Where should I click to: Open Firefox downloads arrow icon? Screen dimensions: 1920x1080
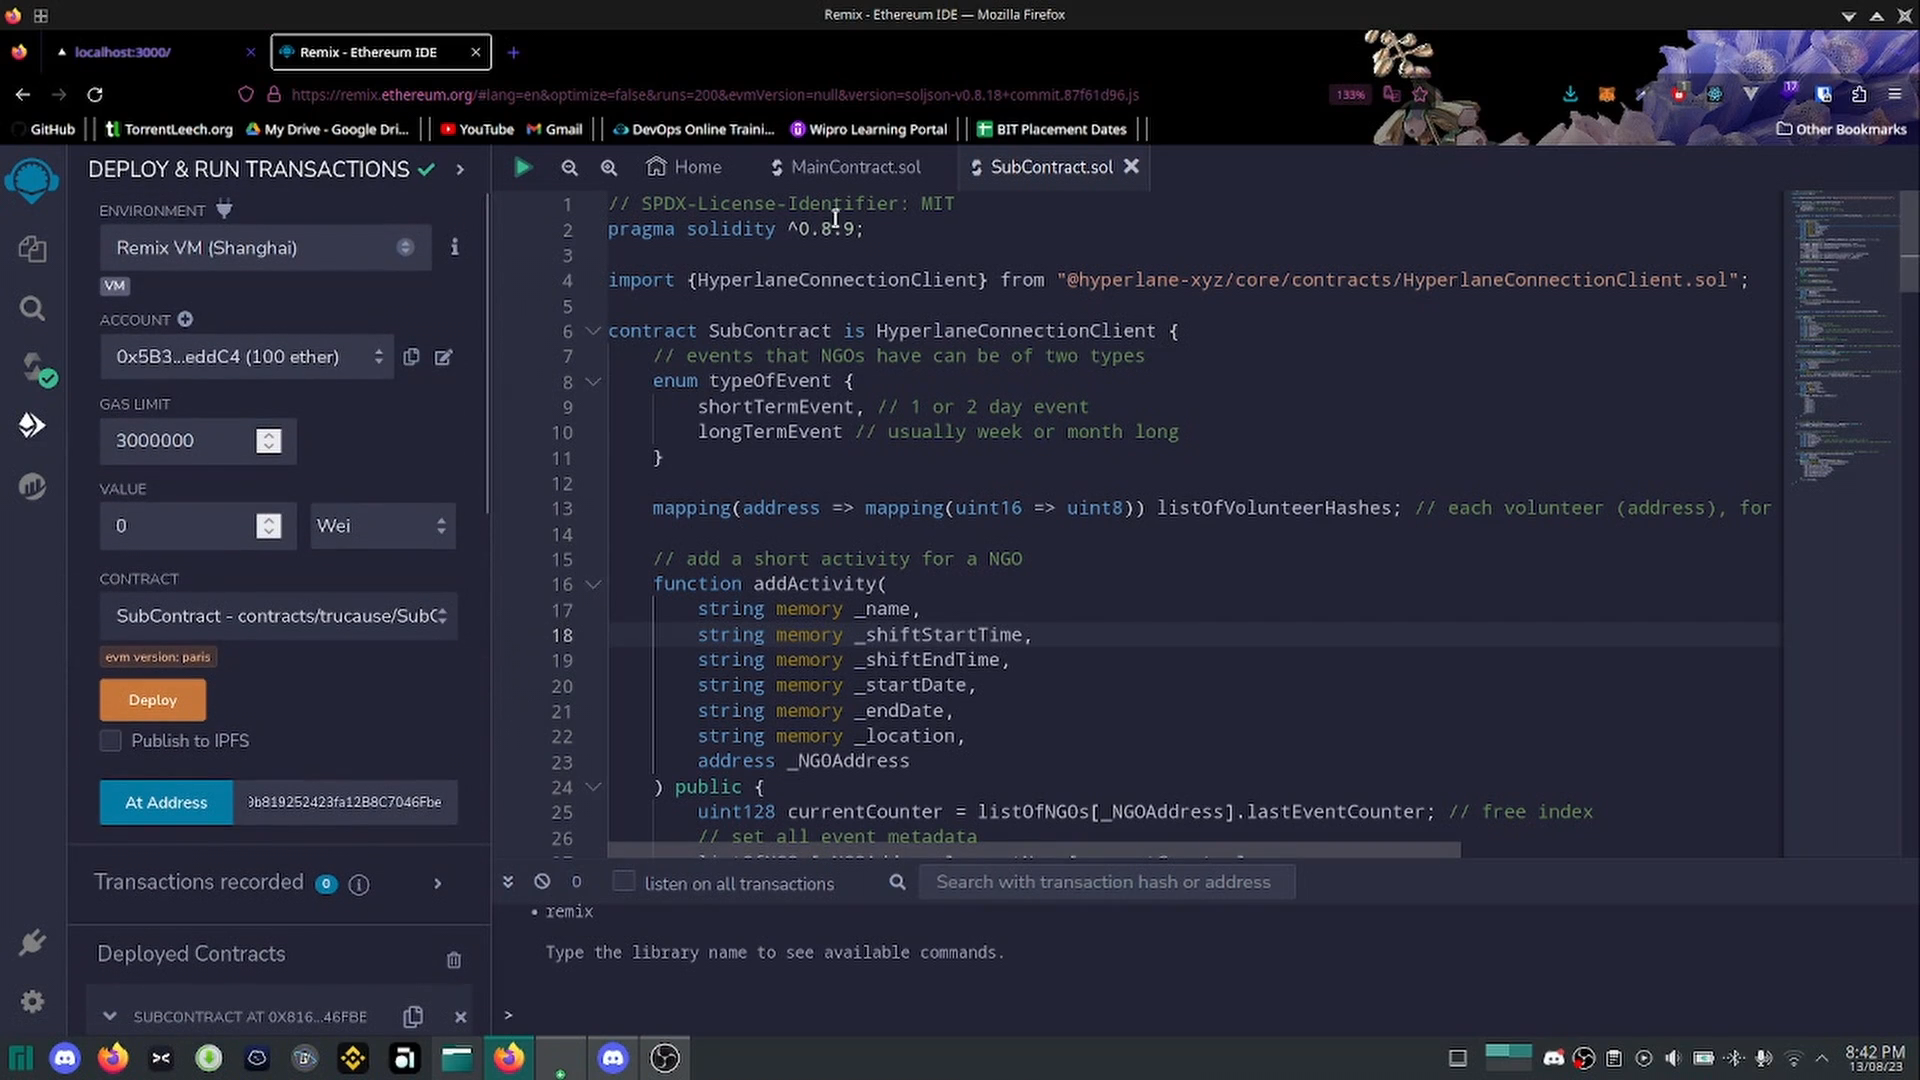coord(1570,94)
